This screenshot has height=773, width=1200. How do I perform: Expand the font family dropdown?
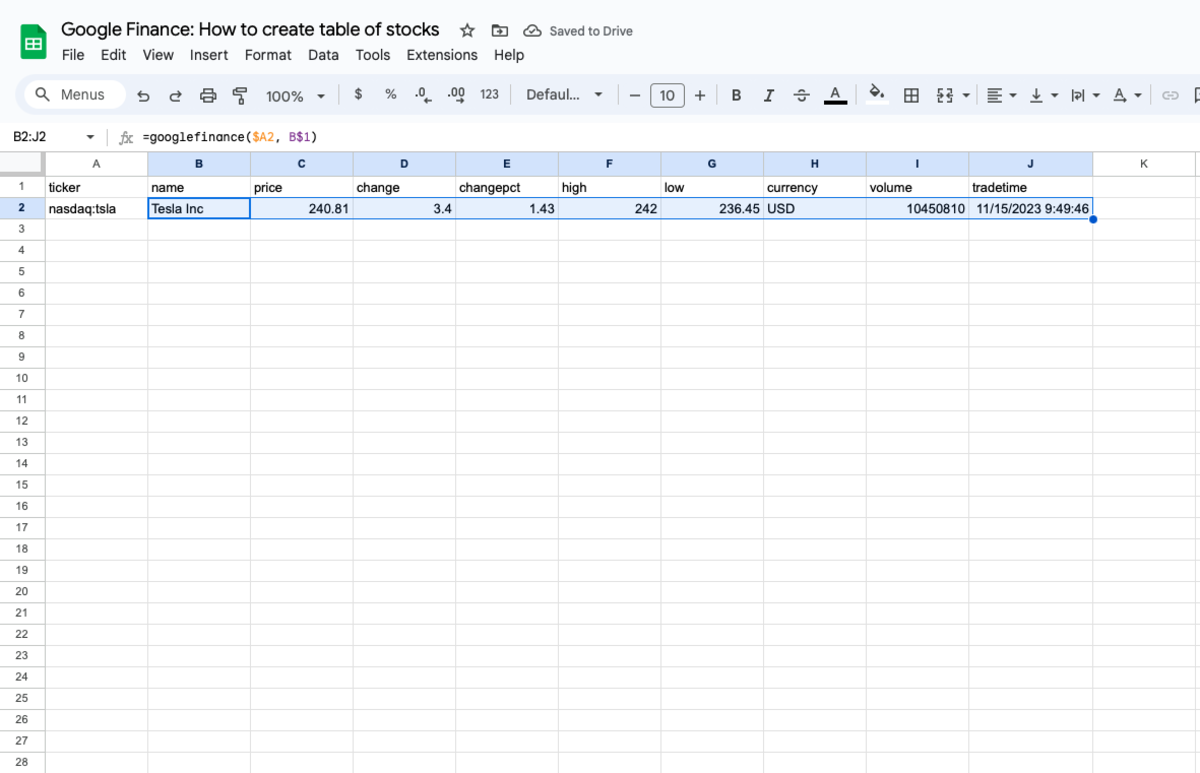point(564,95)
